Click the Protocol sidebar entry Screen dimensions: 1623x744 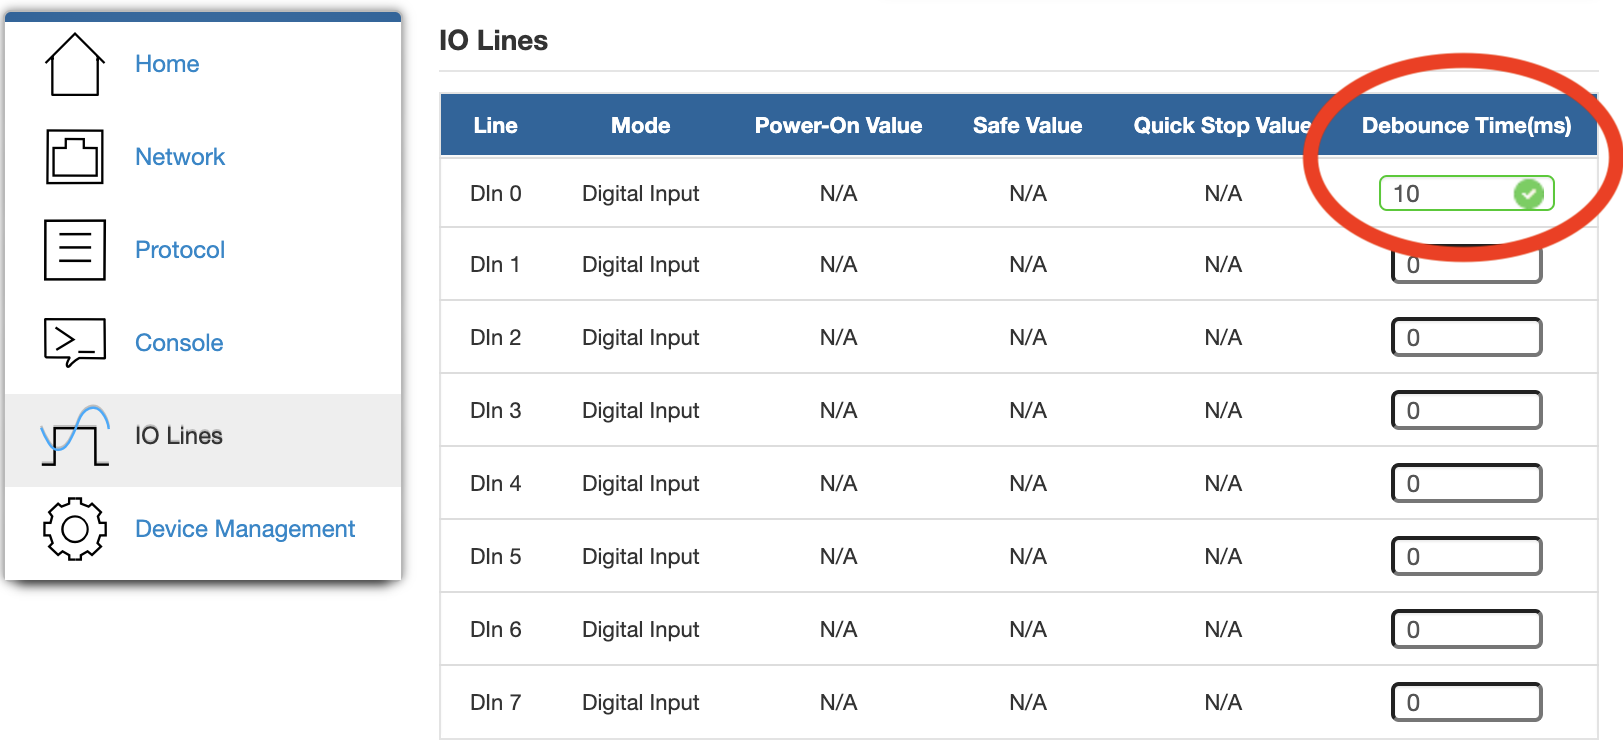179,250
